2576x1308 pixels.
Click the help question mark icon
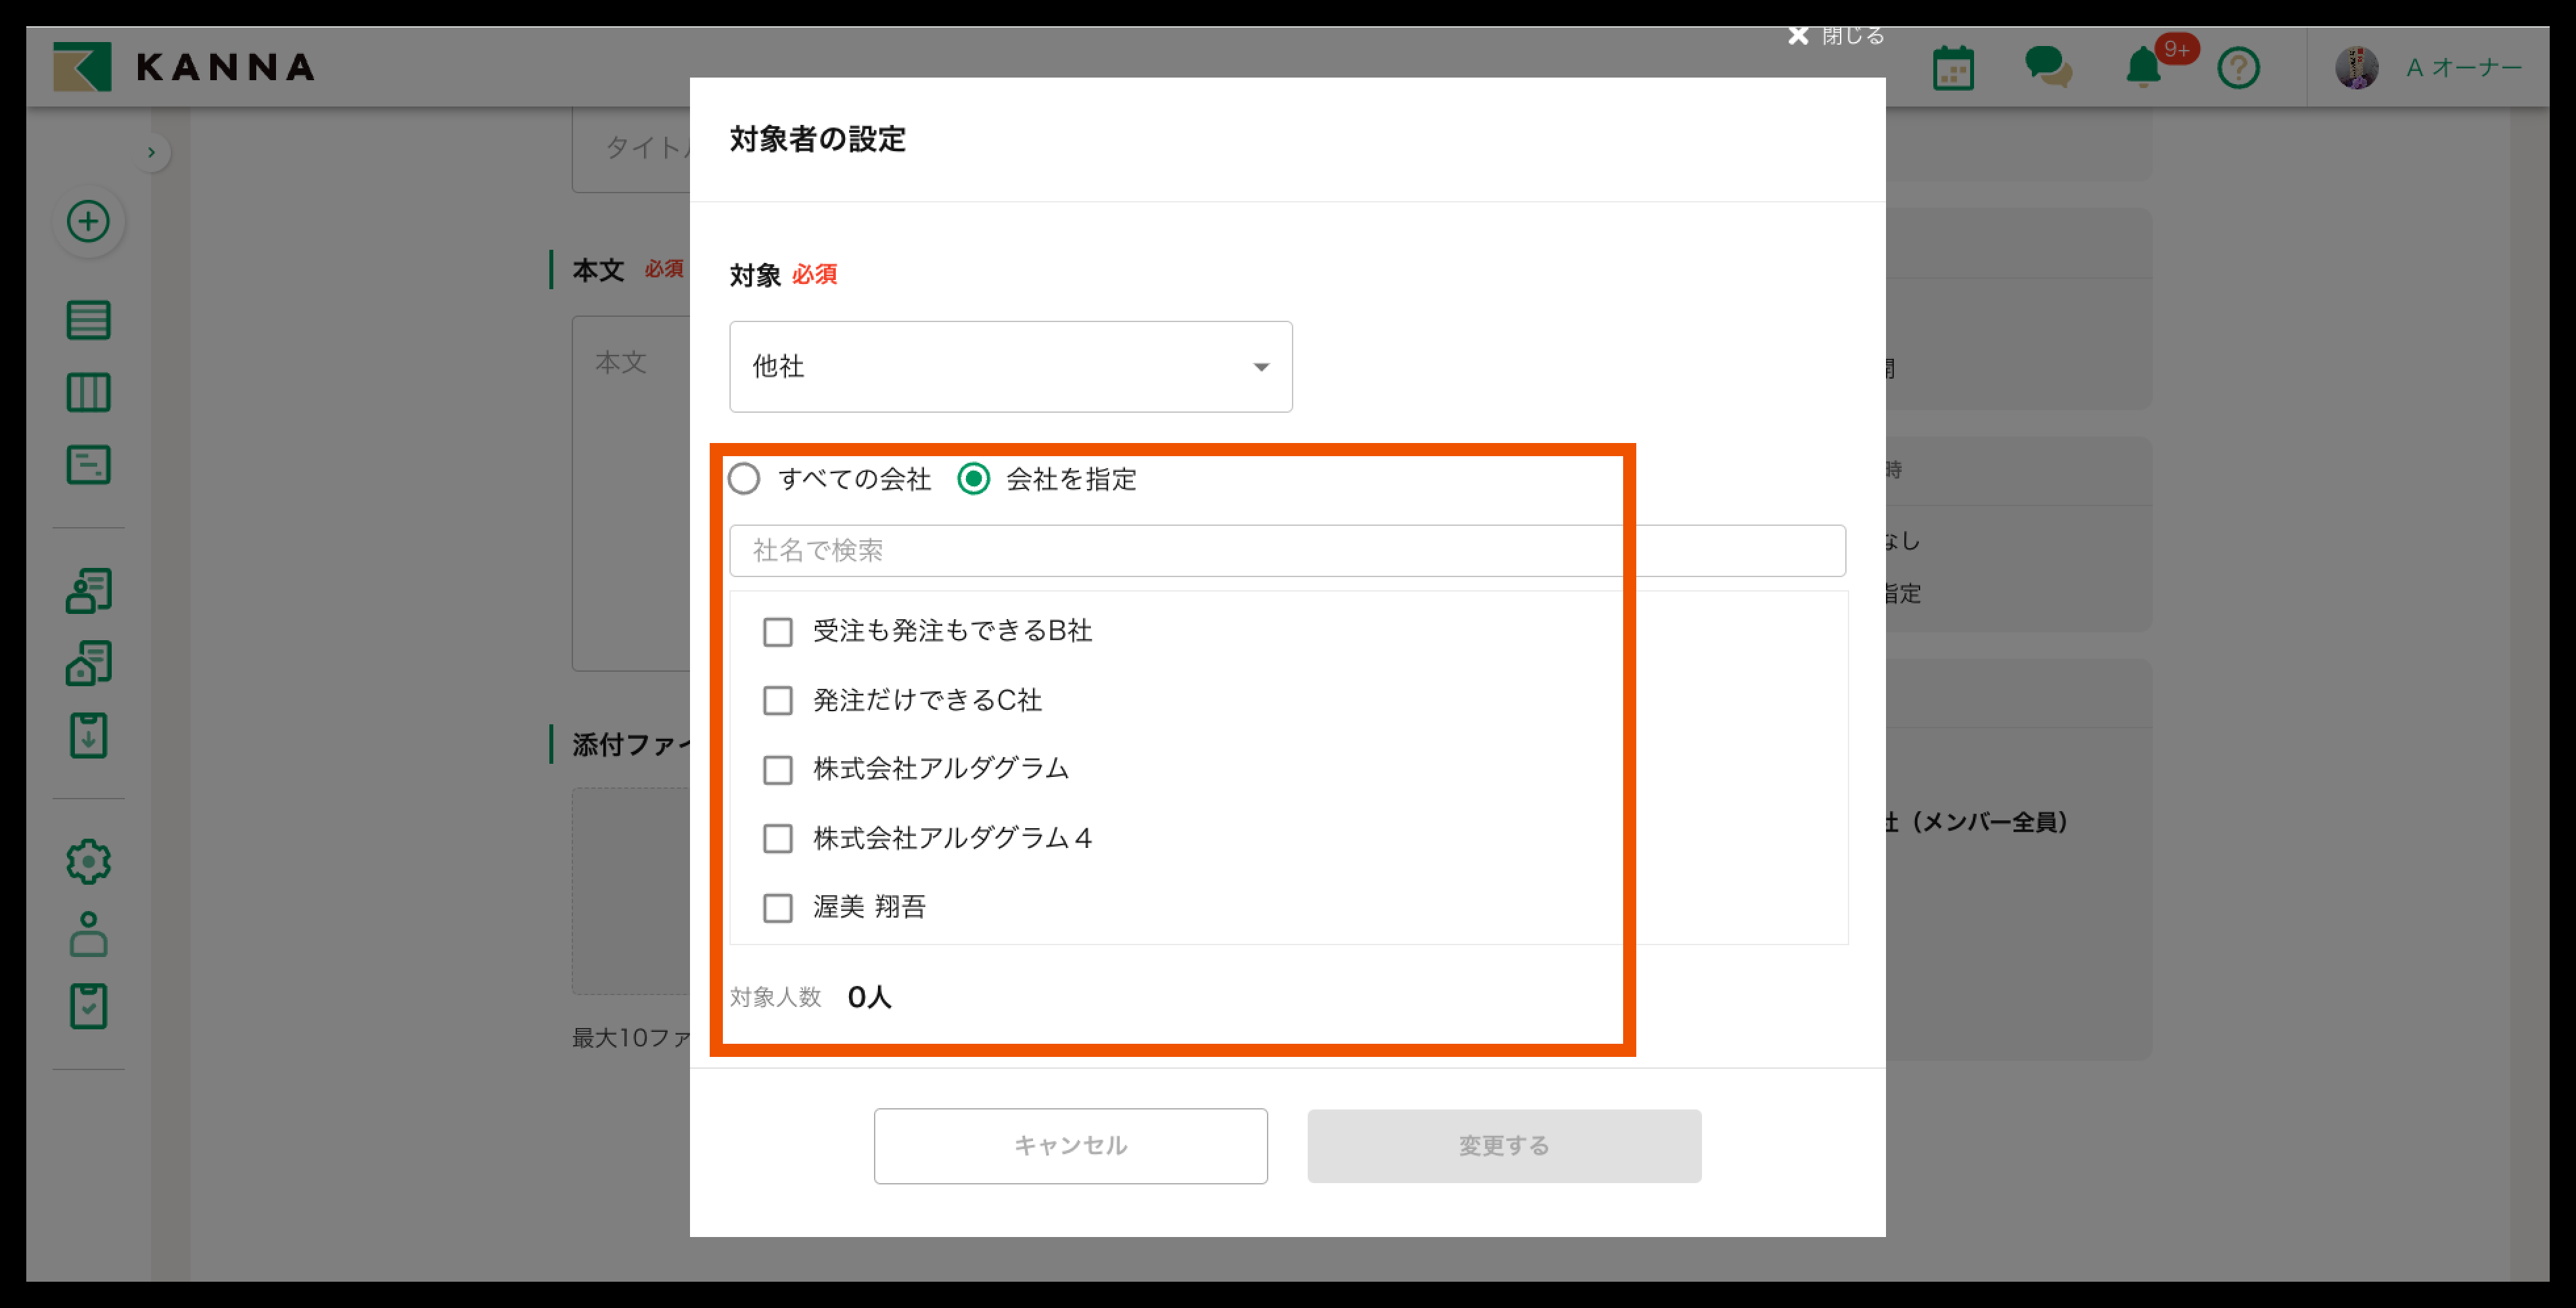pyautogui.click(x=2238, y=68)
